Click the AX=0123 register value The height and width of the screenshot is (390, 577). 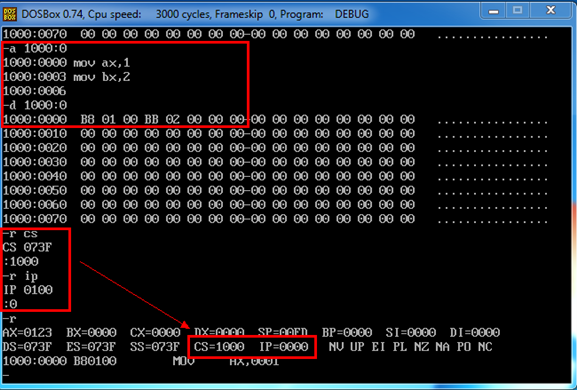[28, 333]
